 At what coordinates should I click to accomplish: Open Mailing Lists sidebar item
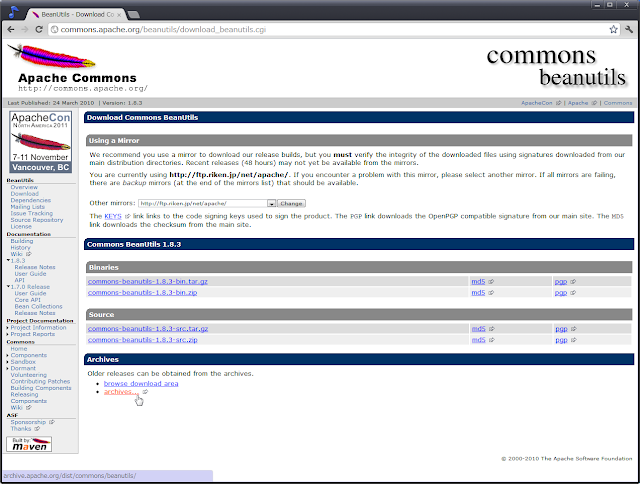[x=27, y=207]
